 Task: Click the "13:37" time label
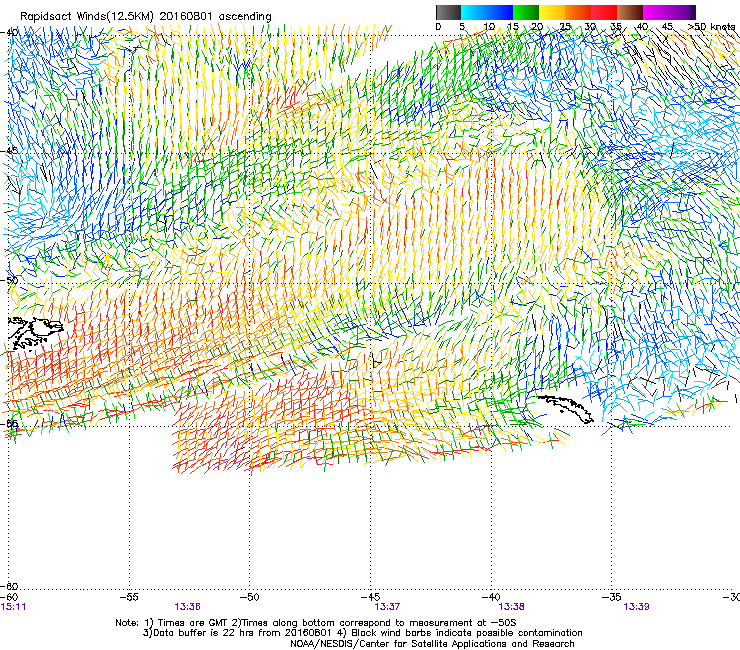coord(387,607)
